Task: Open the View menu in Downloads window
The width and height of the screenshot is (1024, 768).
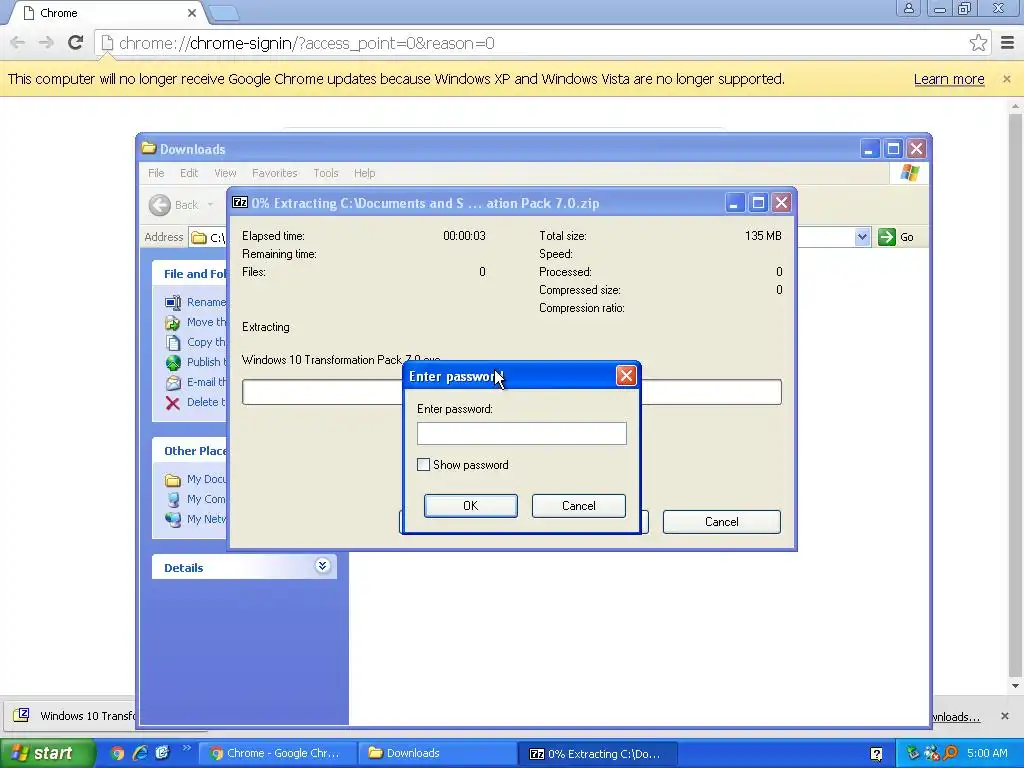Action: pos(225,173)
